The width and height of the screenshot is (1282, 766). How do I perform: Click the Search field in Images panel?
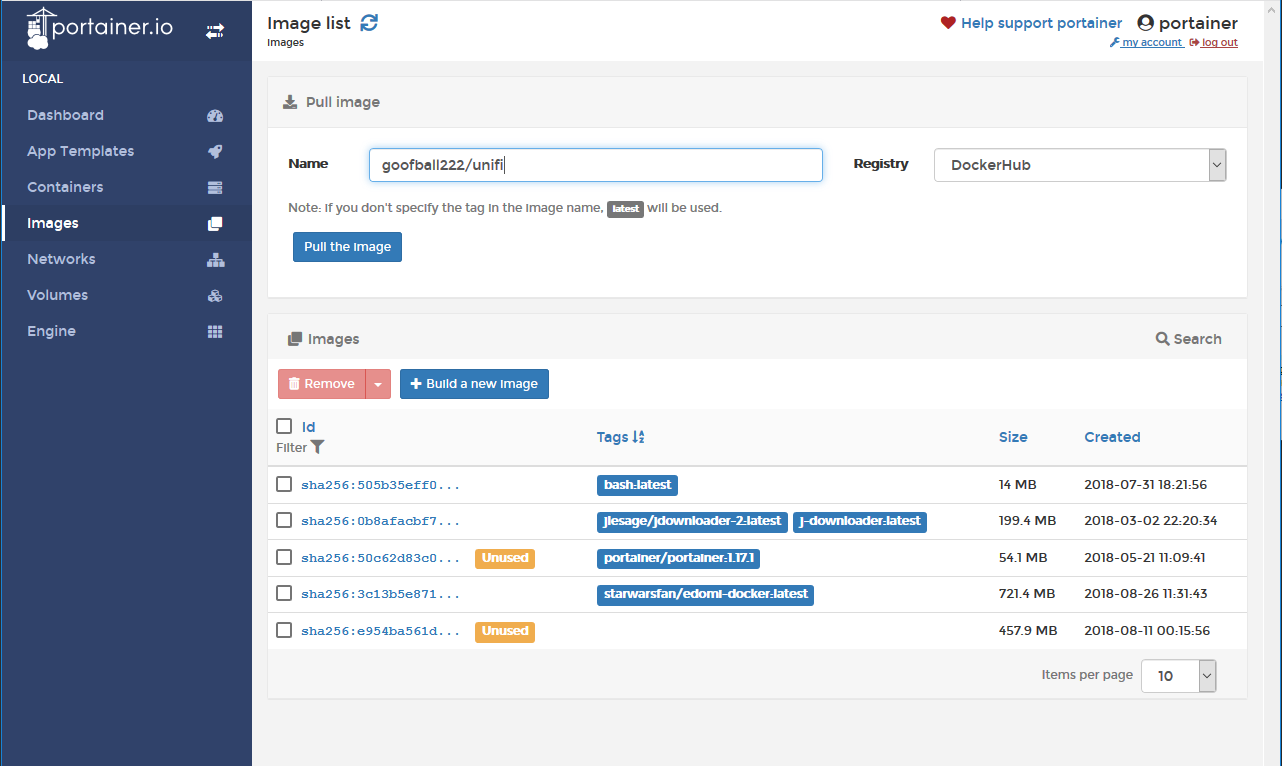[x=1197, y=339]
